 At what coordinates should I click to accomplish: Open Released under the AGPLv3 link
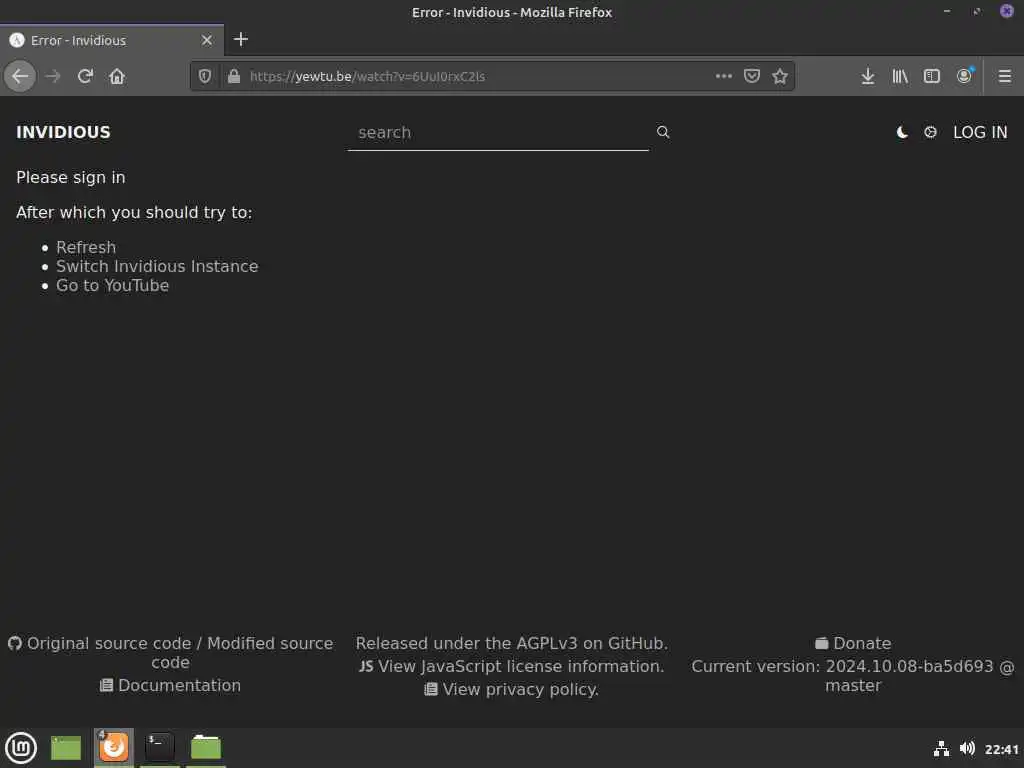pos(511,643)
